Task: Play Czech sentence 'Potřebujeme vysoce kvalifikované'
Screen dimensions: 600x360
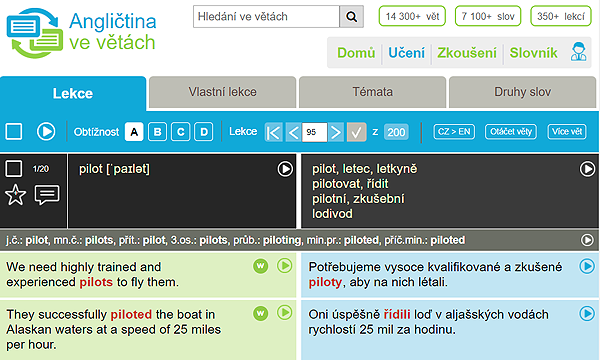Action: pos(587,266)
